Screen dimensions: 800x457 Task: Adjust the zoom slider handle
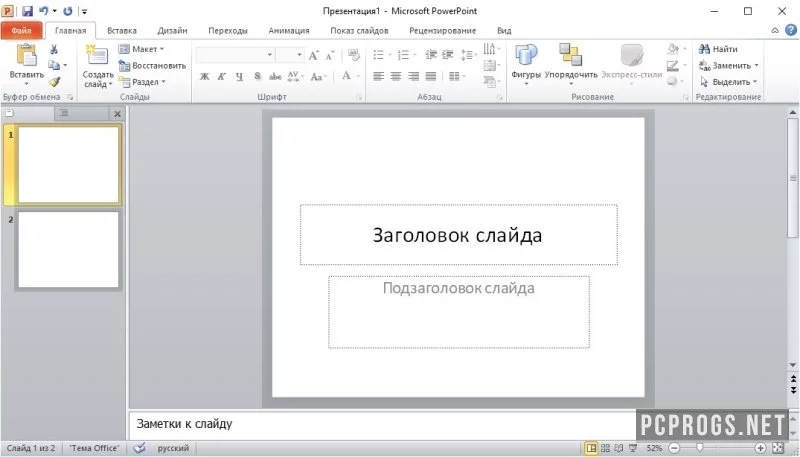pos(699,448)
